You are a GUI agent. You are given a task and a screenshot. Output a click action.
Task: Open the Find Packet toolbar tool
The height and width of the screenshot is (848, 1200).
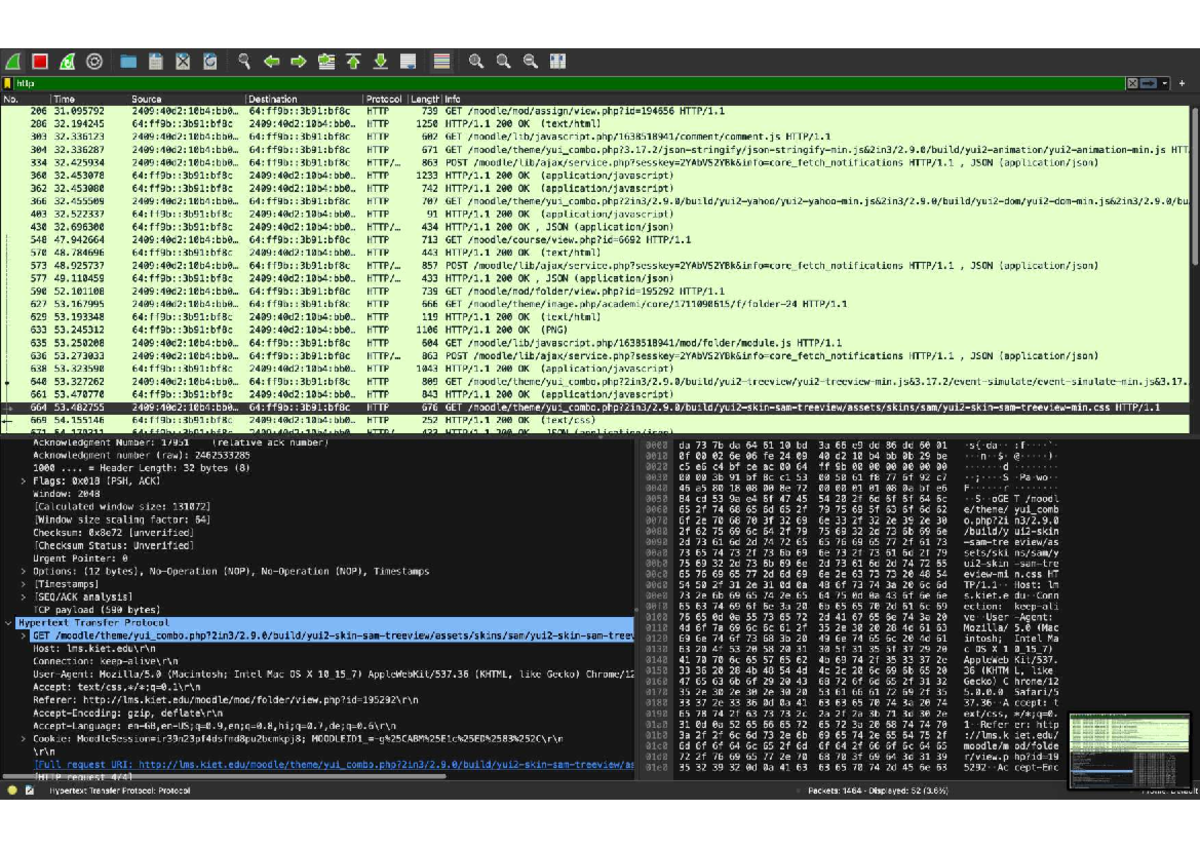coord(243,61)
